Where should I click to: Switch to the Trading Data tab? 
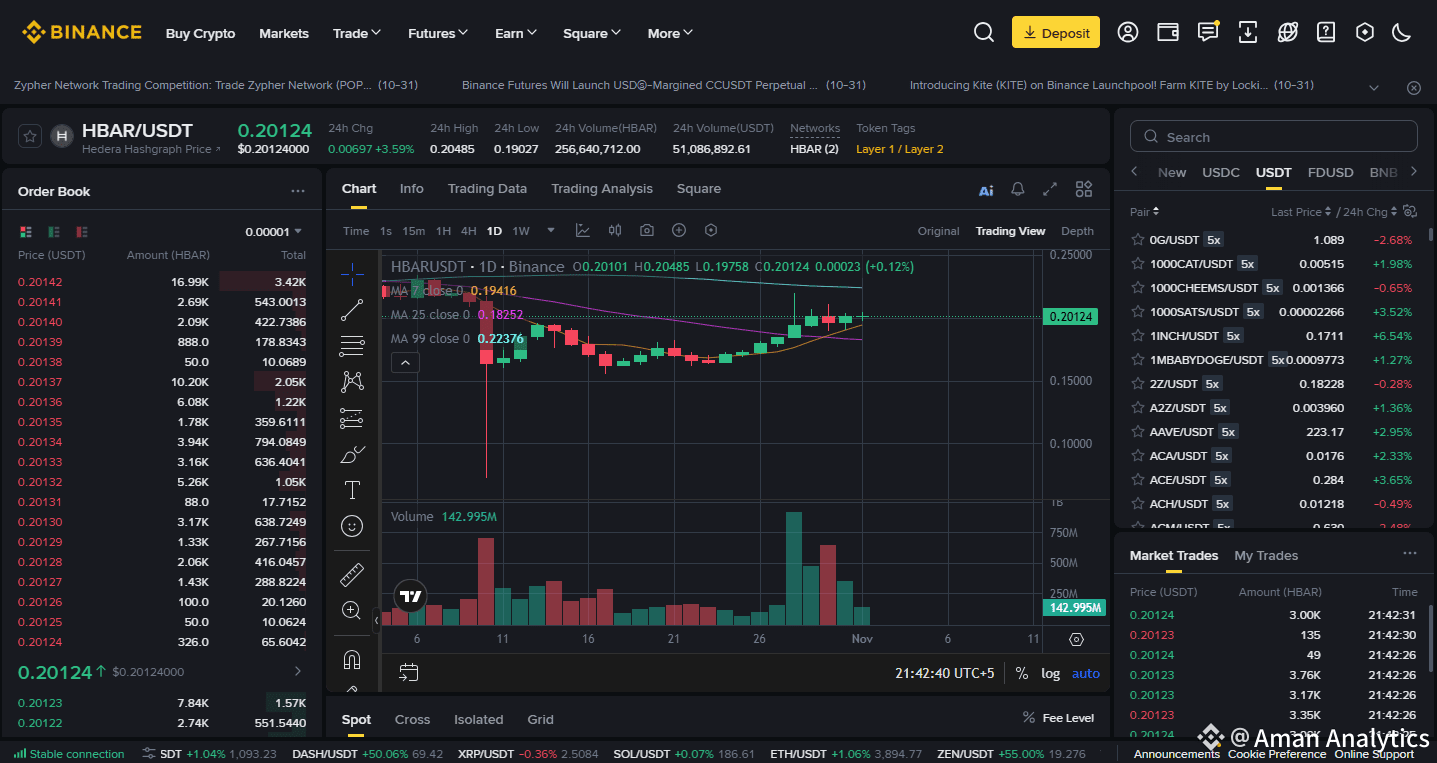click(x=487, y=188)
